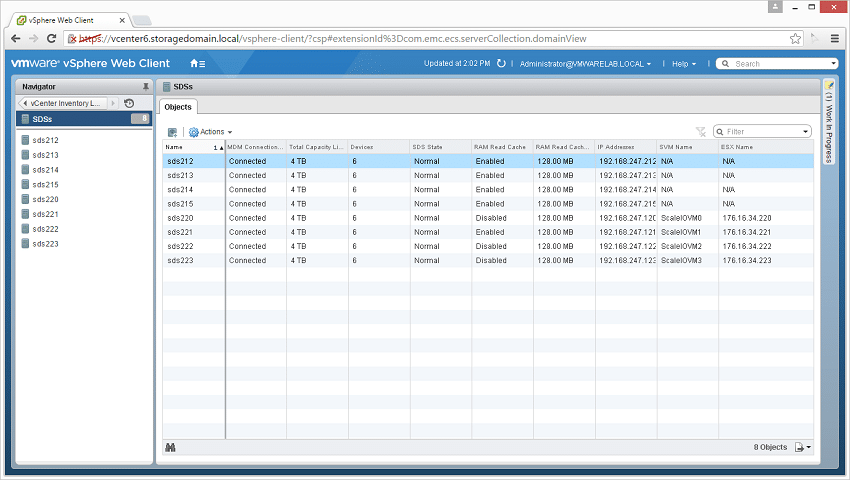Select the sds214 row in table
The image size is (850, 480).
click(x=488, y=189)
